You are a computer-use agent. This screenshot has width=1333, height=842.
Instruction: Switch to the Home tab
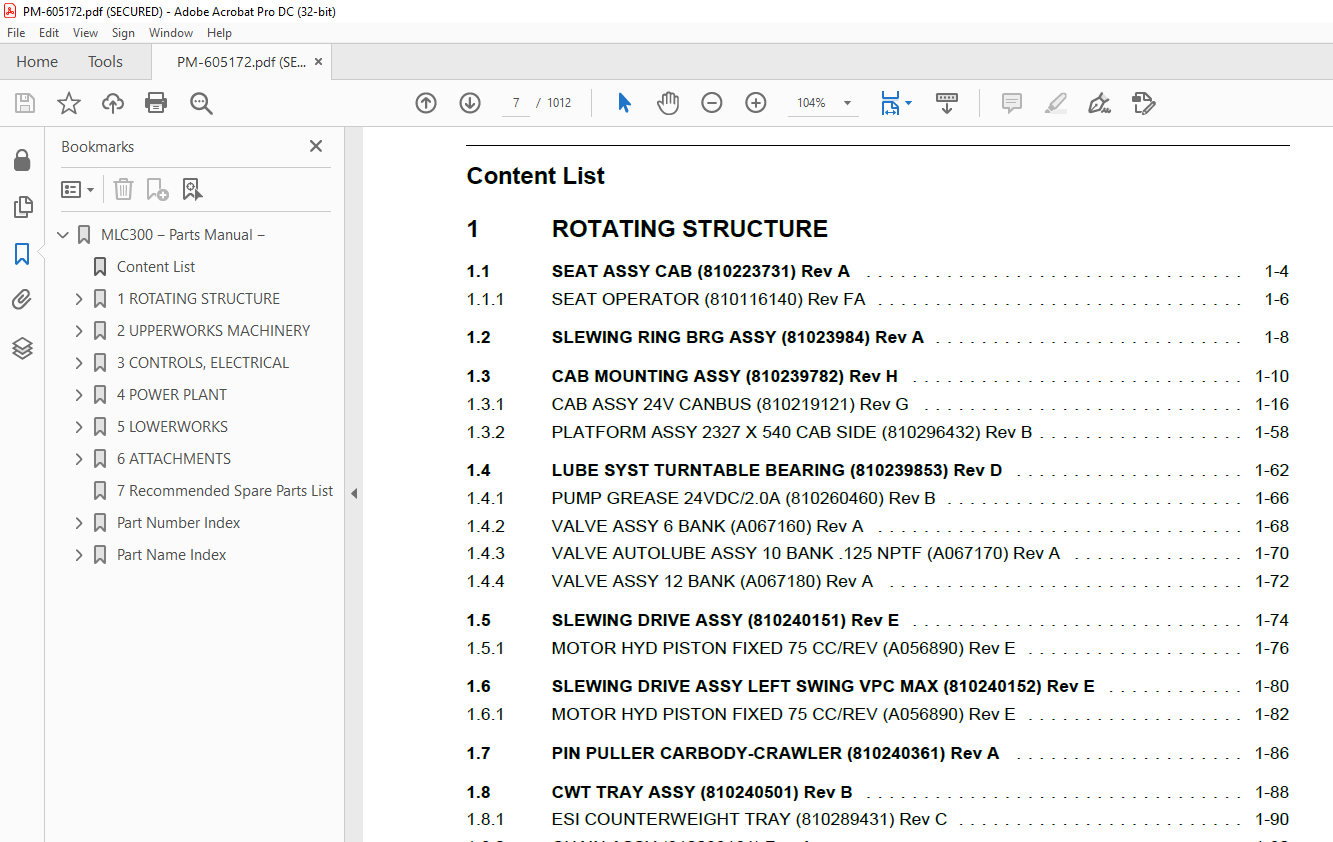(37, 62)
